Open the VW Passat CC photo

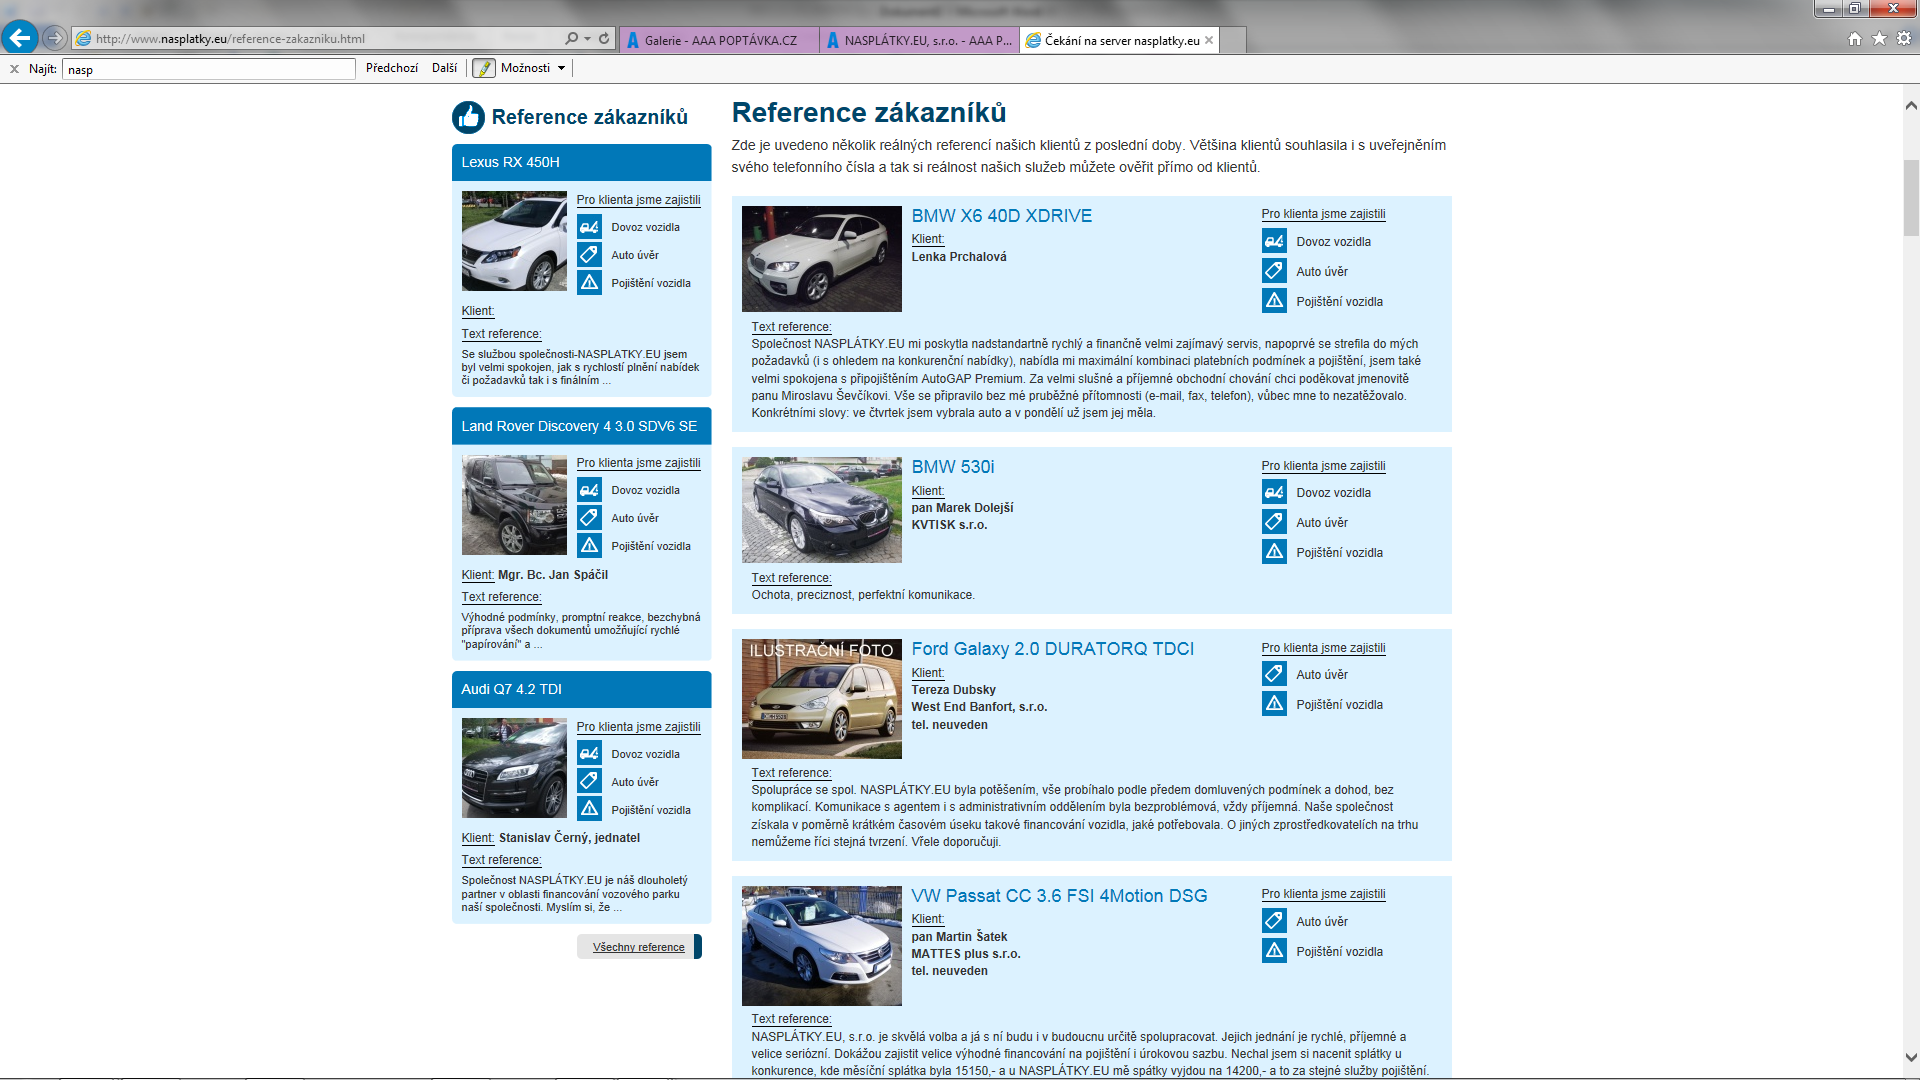[821, 945]
